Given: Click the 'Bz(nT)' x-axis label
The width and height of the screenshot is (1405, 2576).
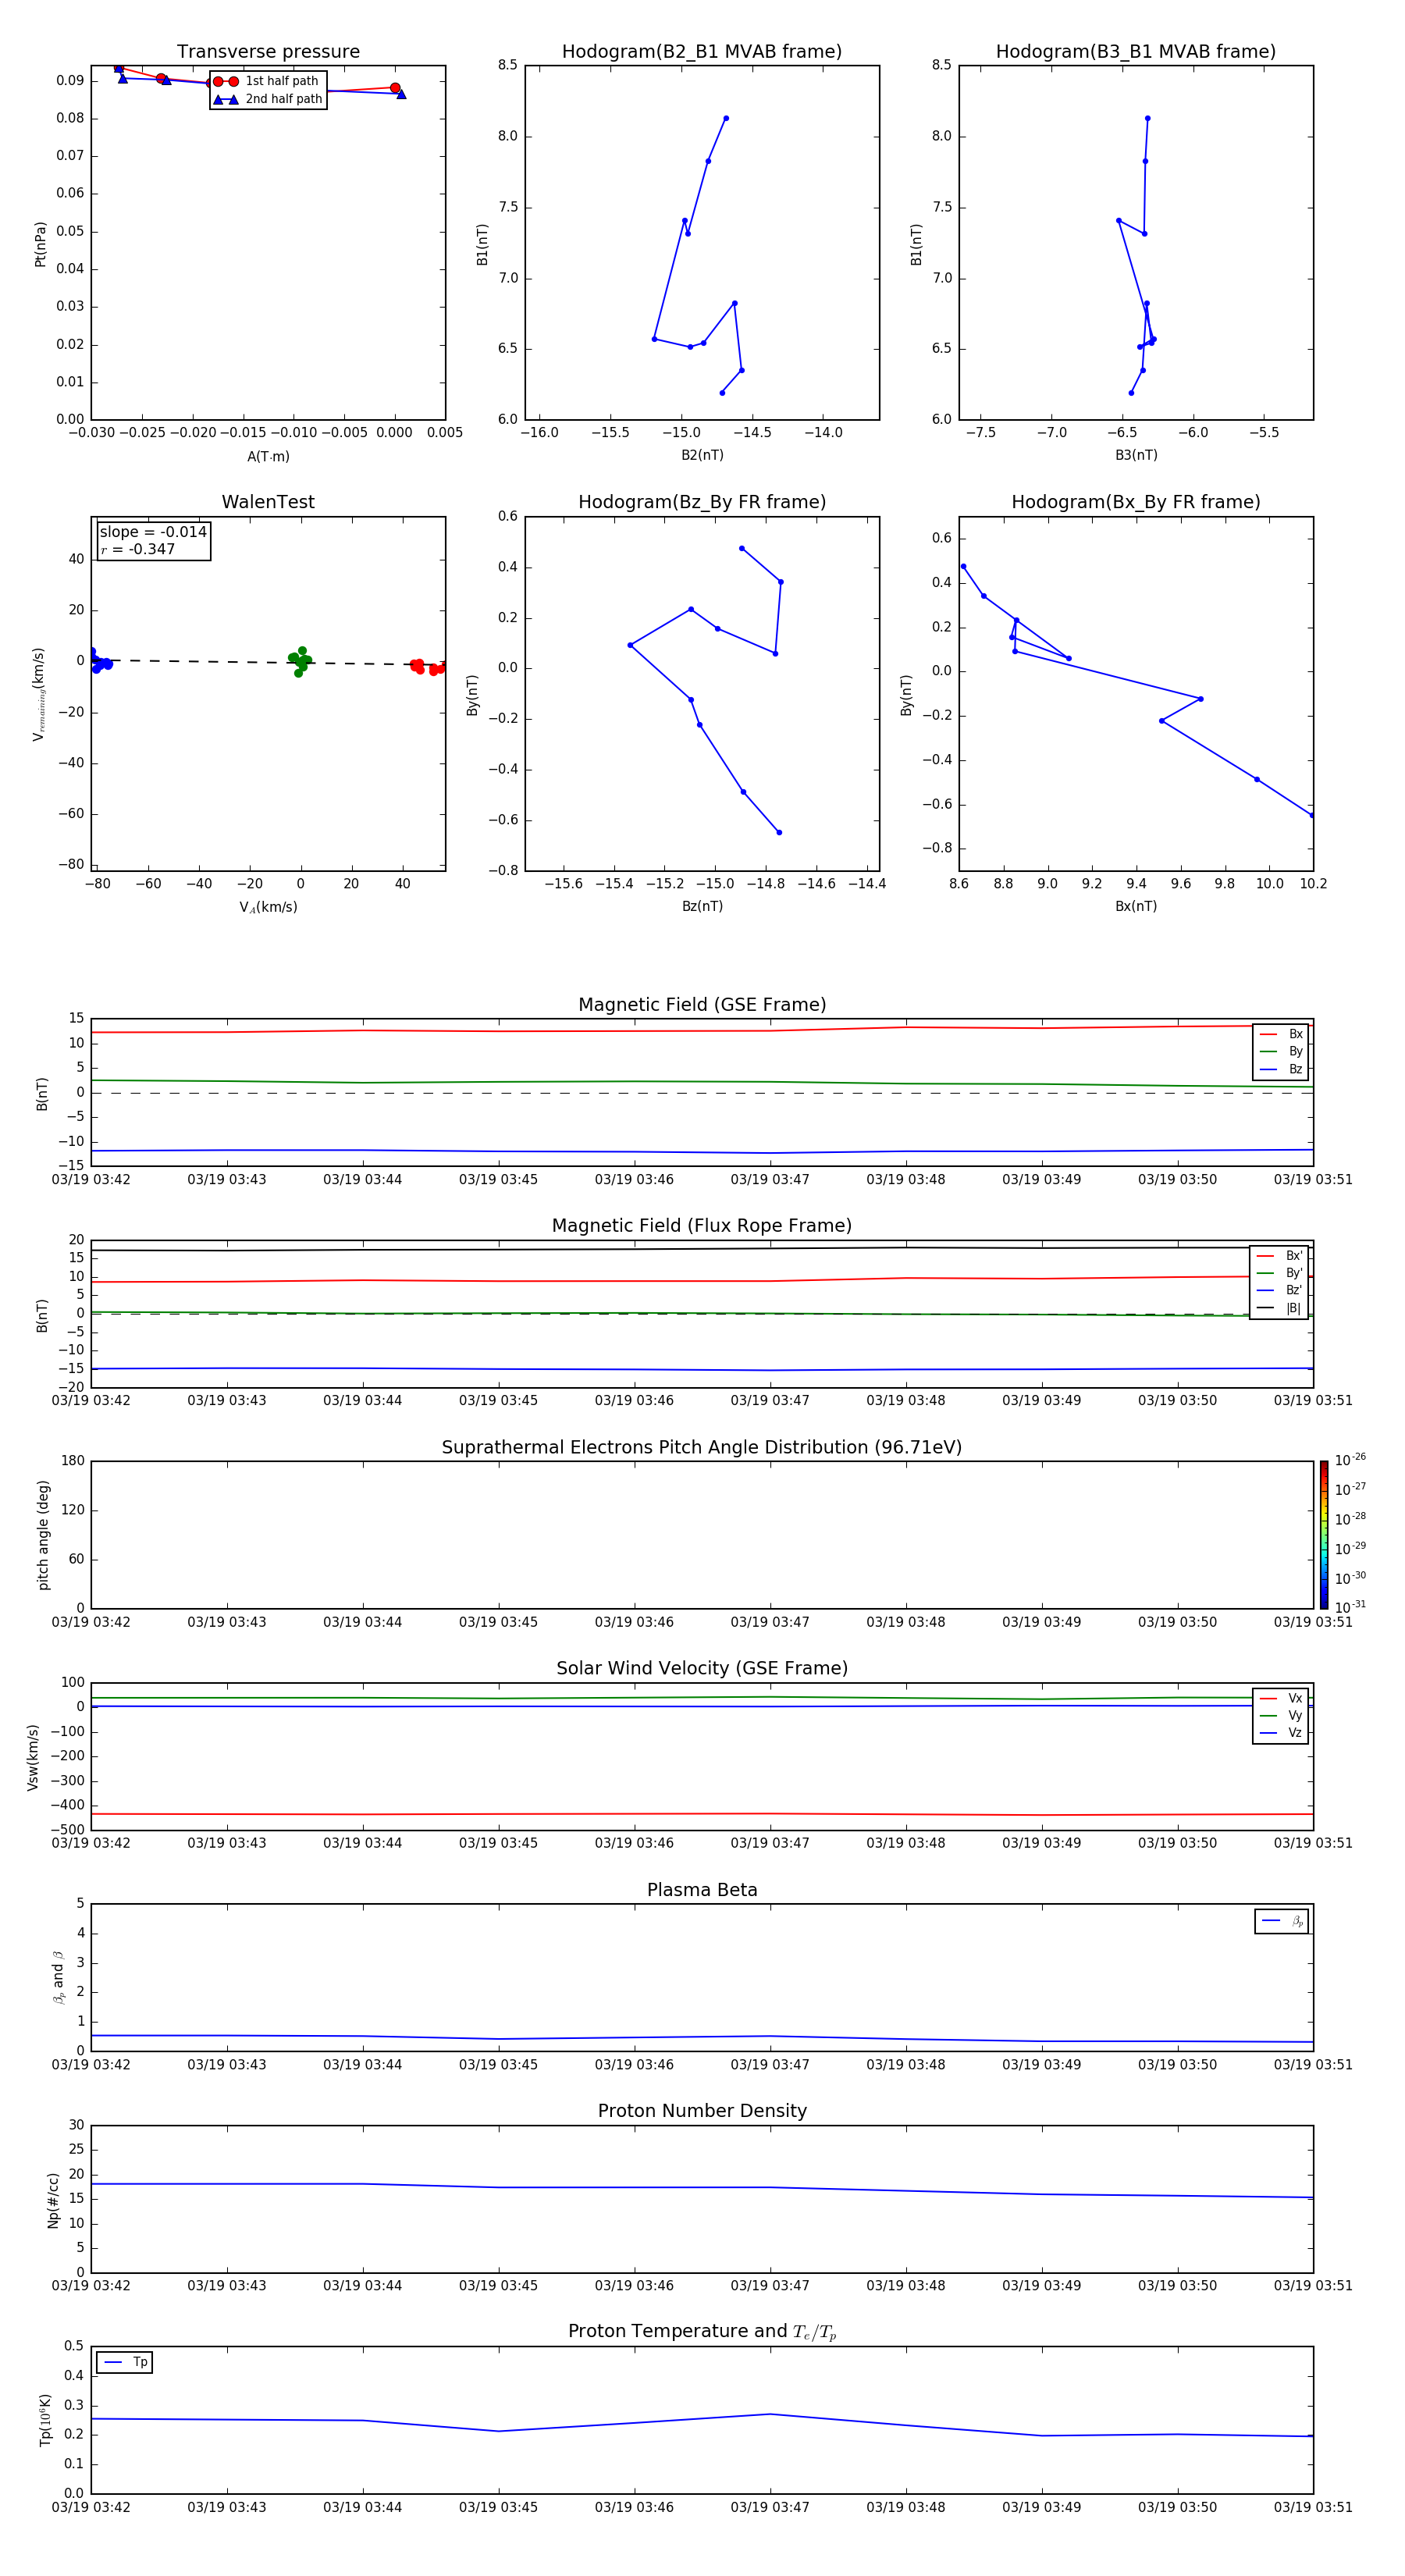Looking at the screenshot, I should pyautogui.click(x=702, y=906).
